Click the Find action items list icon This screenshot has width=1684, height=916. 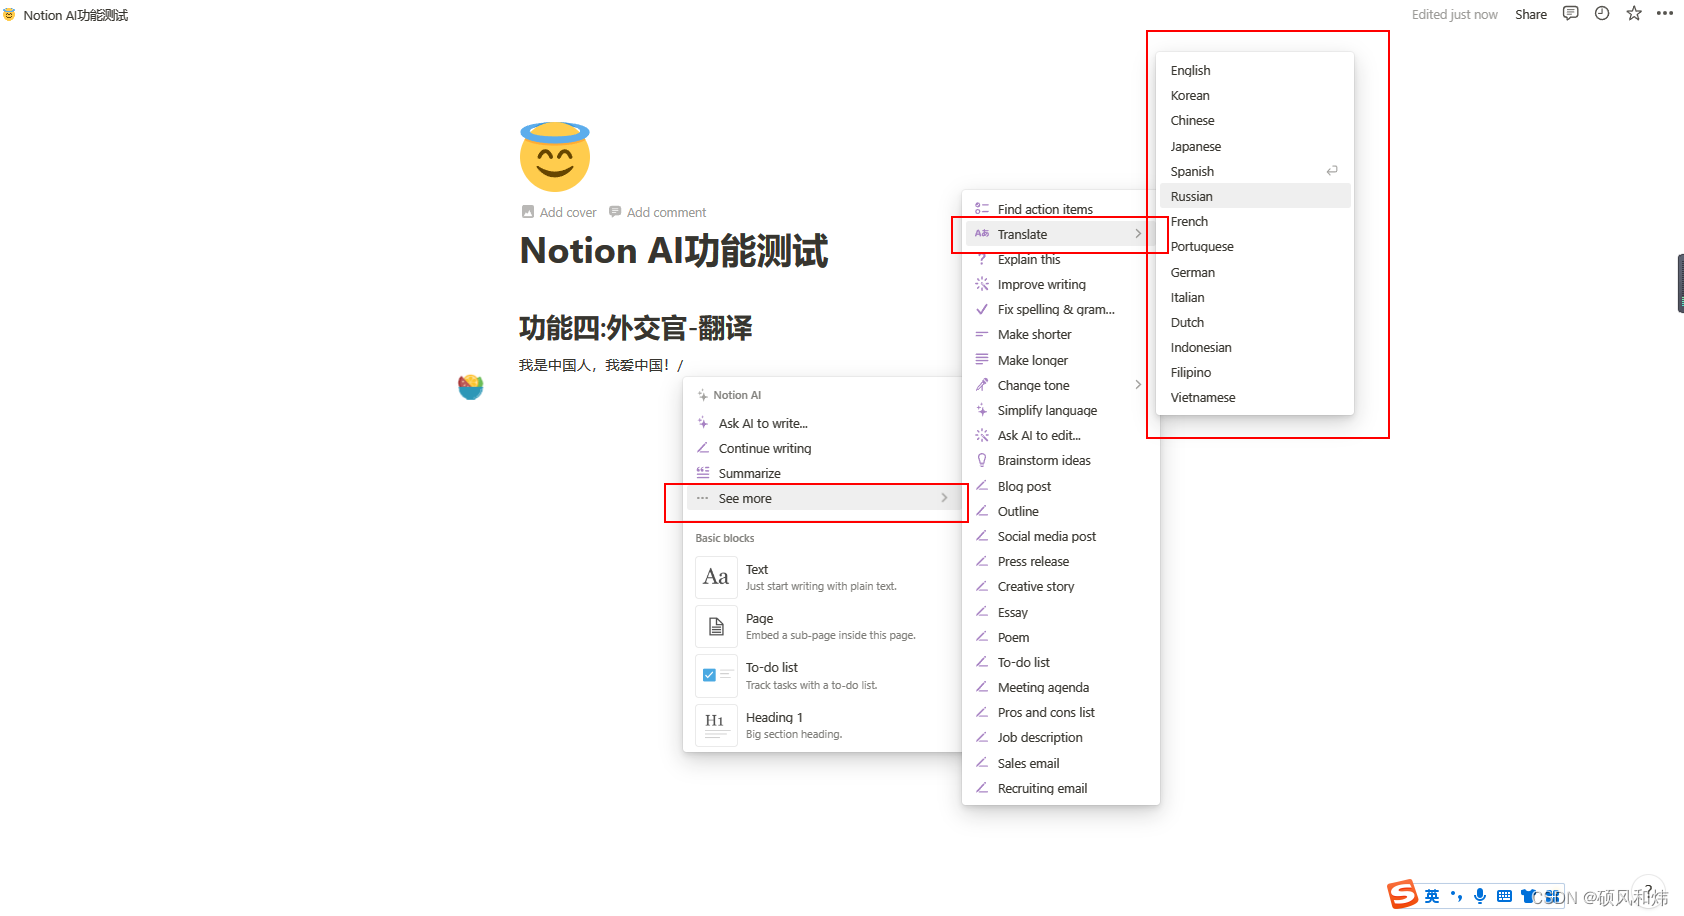pos(982,209)
